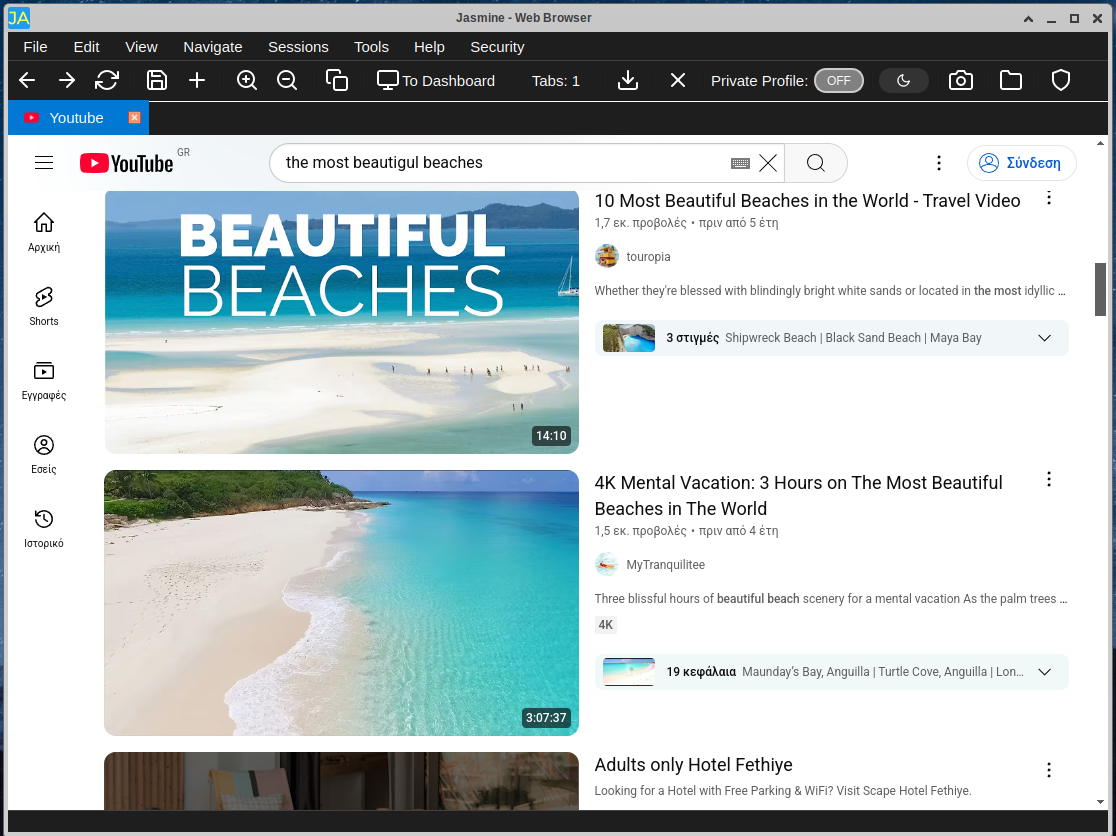The height and width of the screenshot is (836, 1116).
Task: Expand the 3 στιγμές key moments chevron
Action: tap(1044, 338)
